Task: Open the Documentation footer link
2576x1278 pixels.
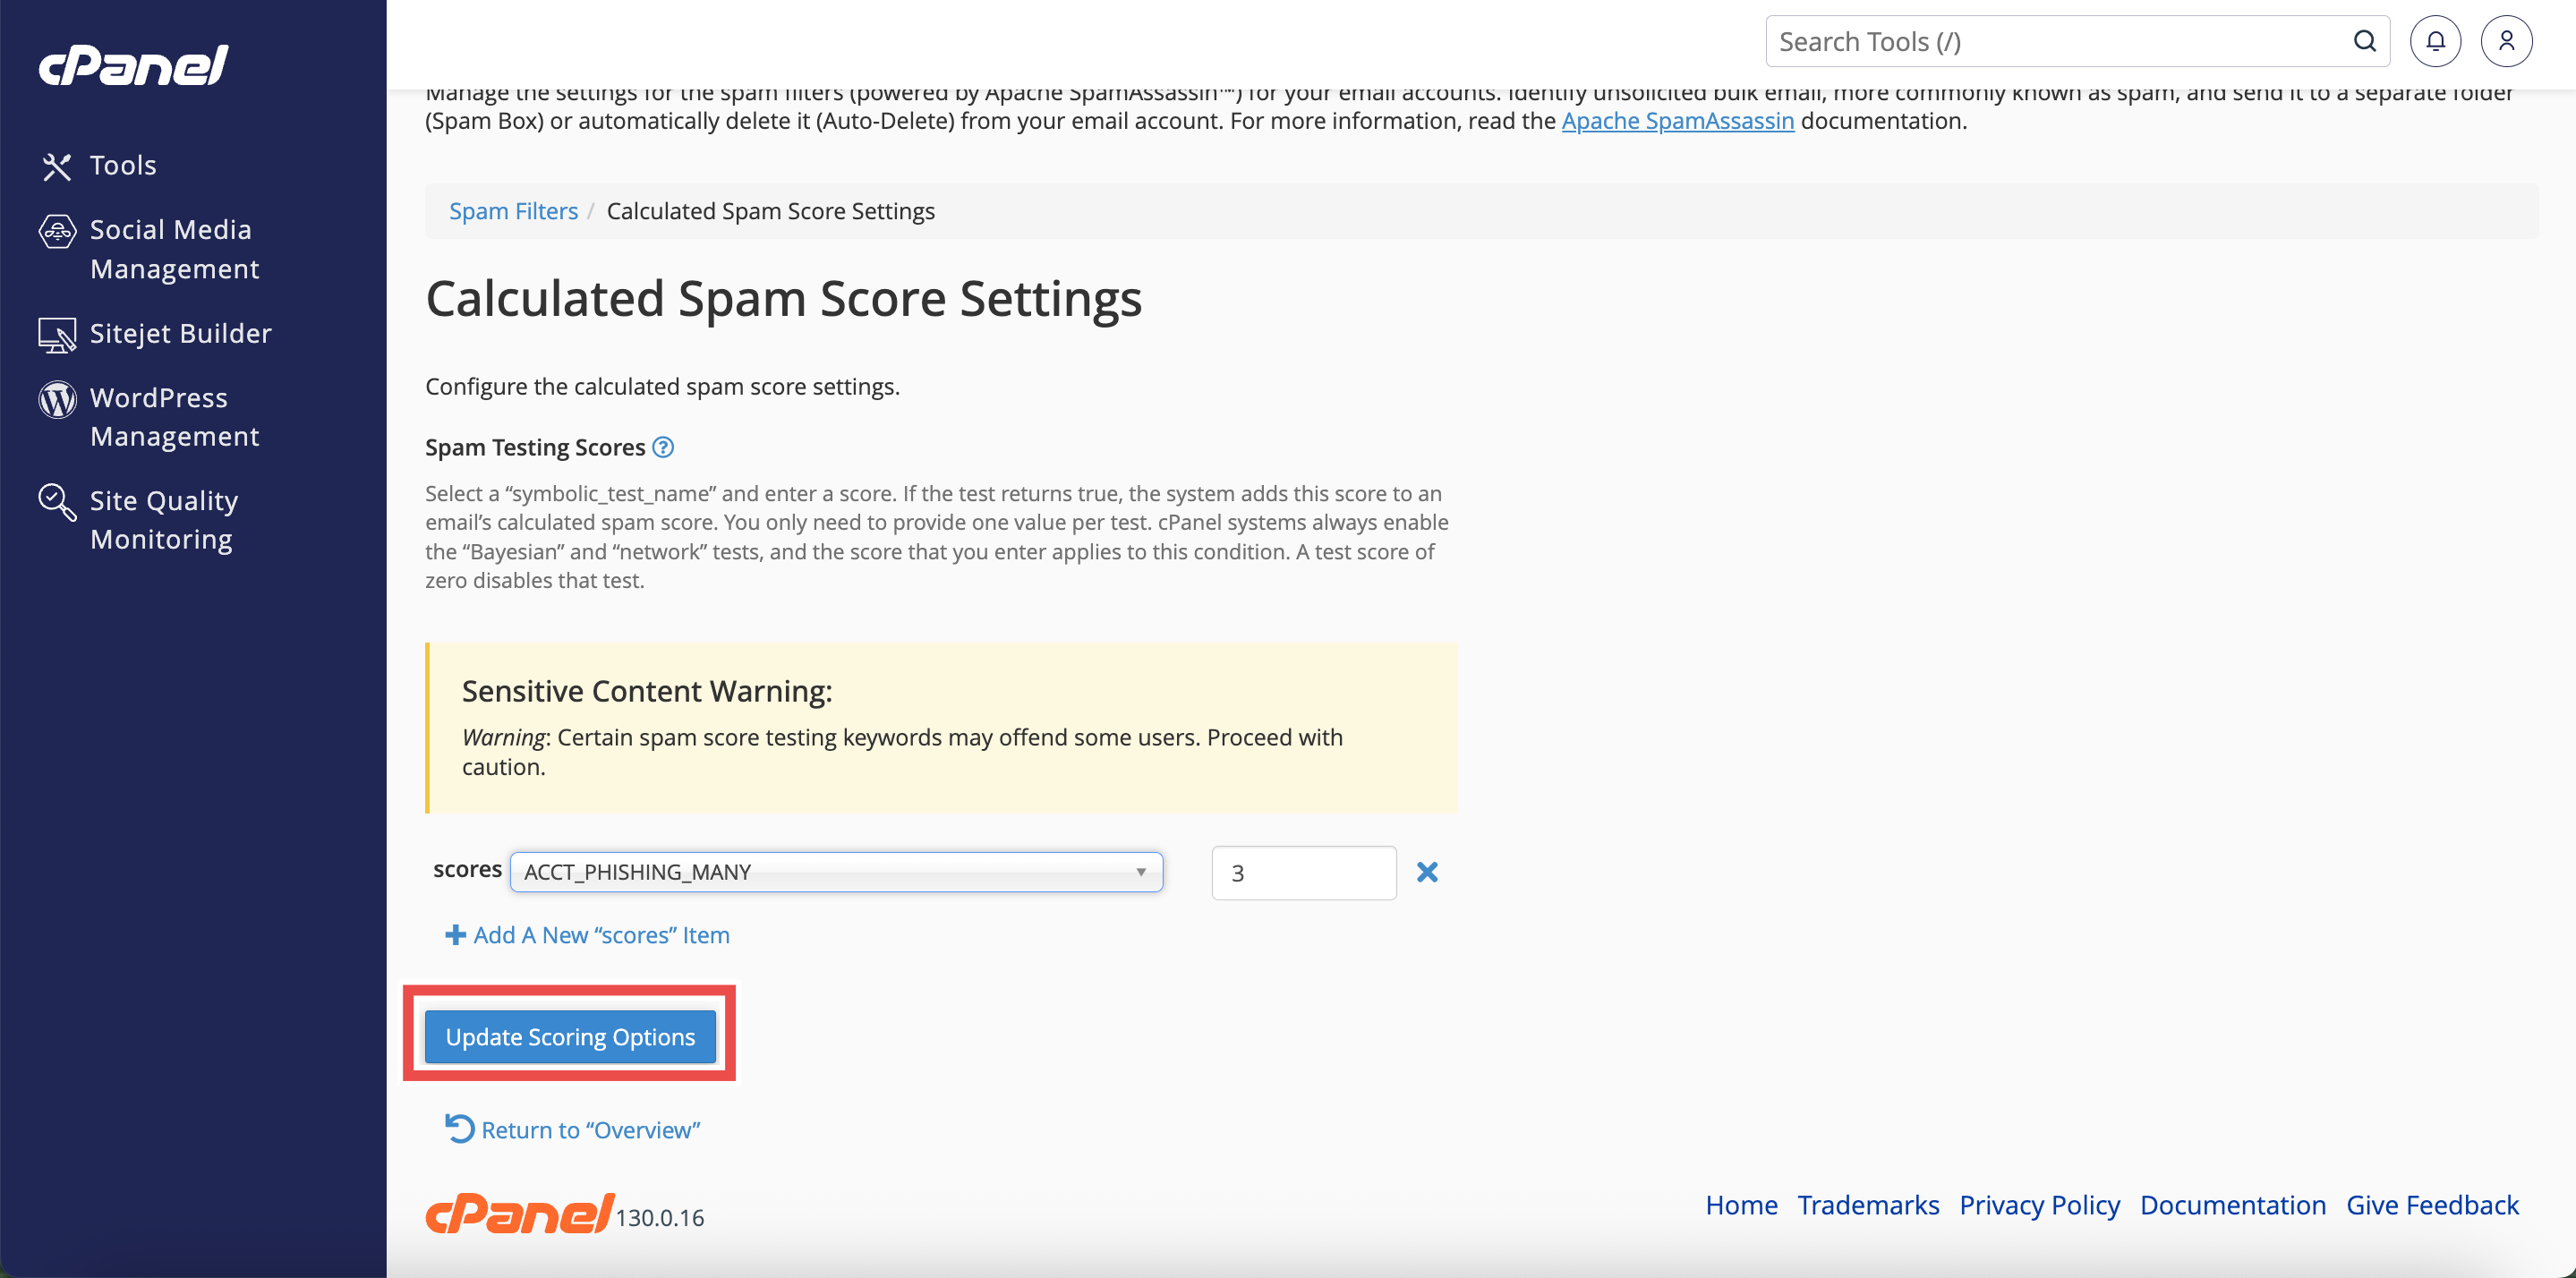Action: click(x=2232, y=1205)
